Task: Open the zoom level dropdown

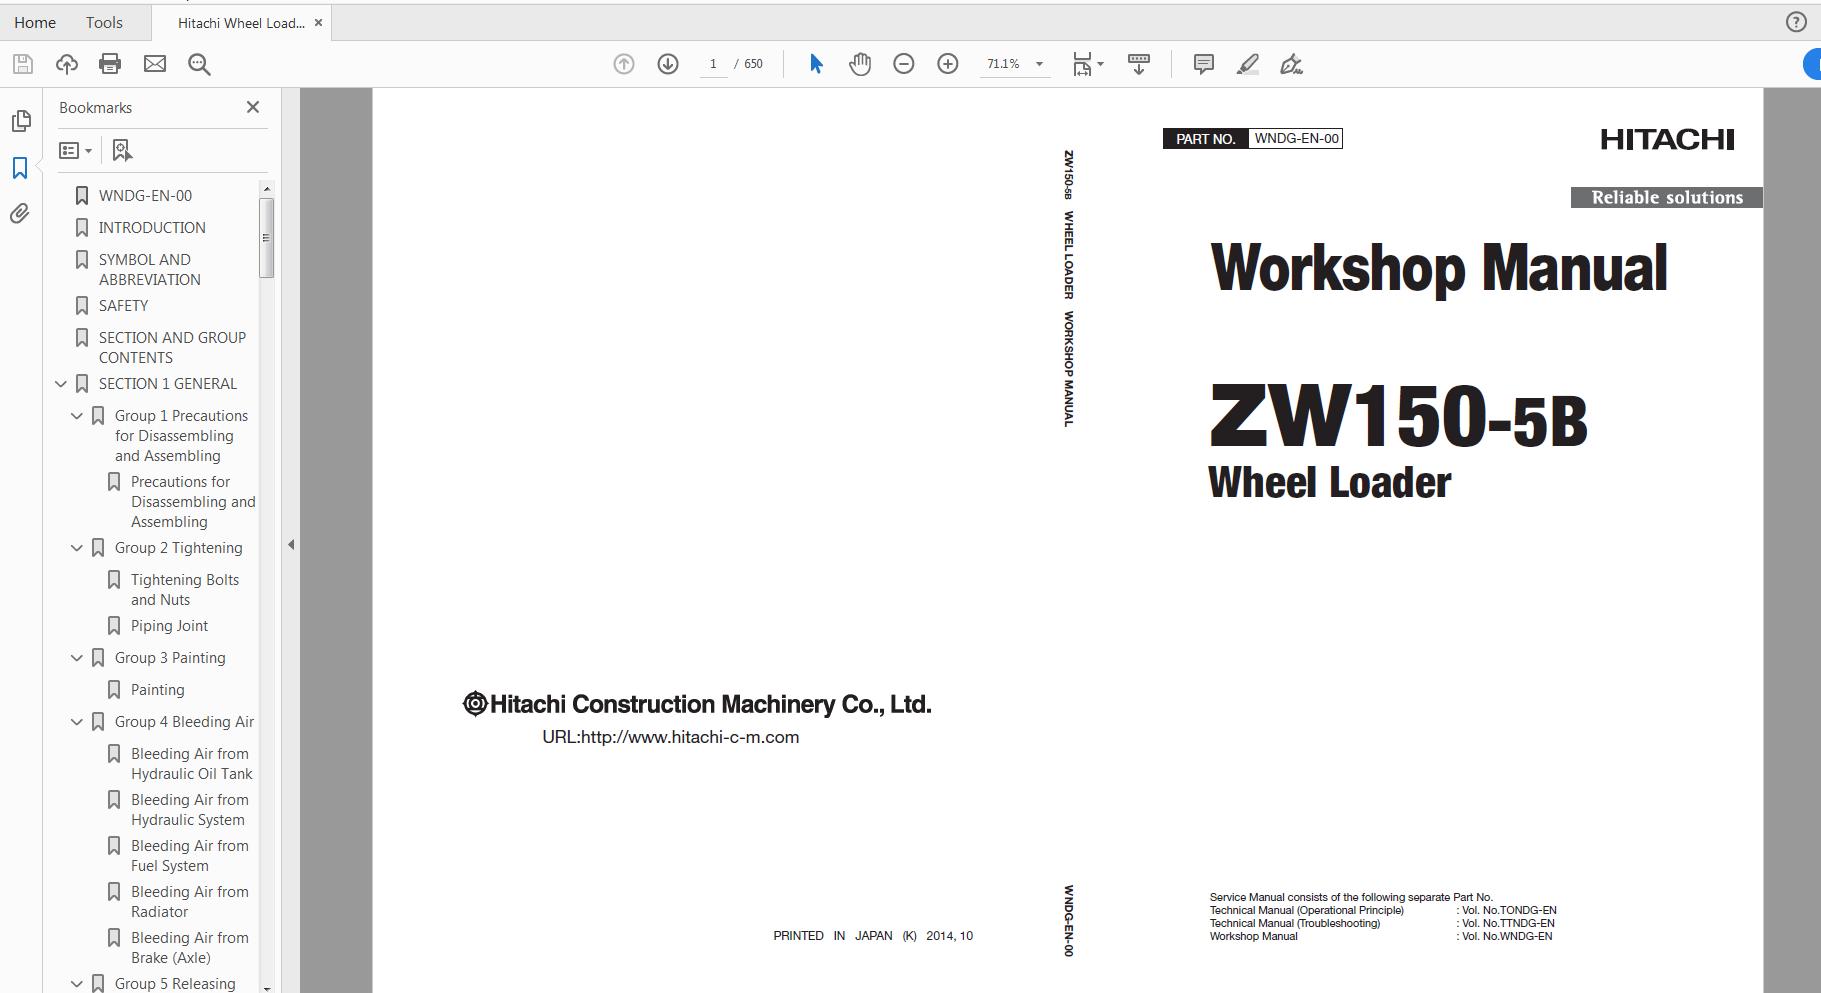Action: (1040, 63)
